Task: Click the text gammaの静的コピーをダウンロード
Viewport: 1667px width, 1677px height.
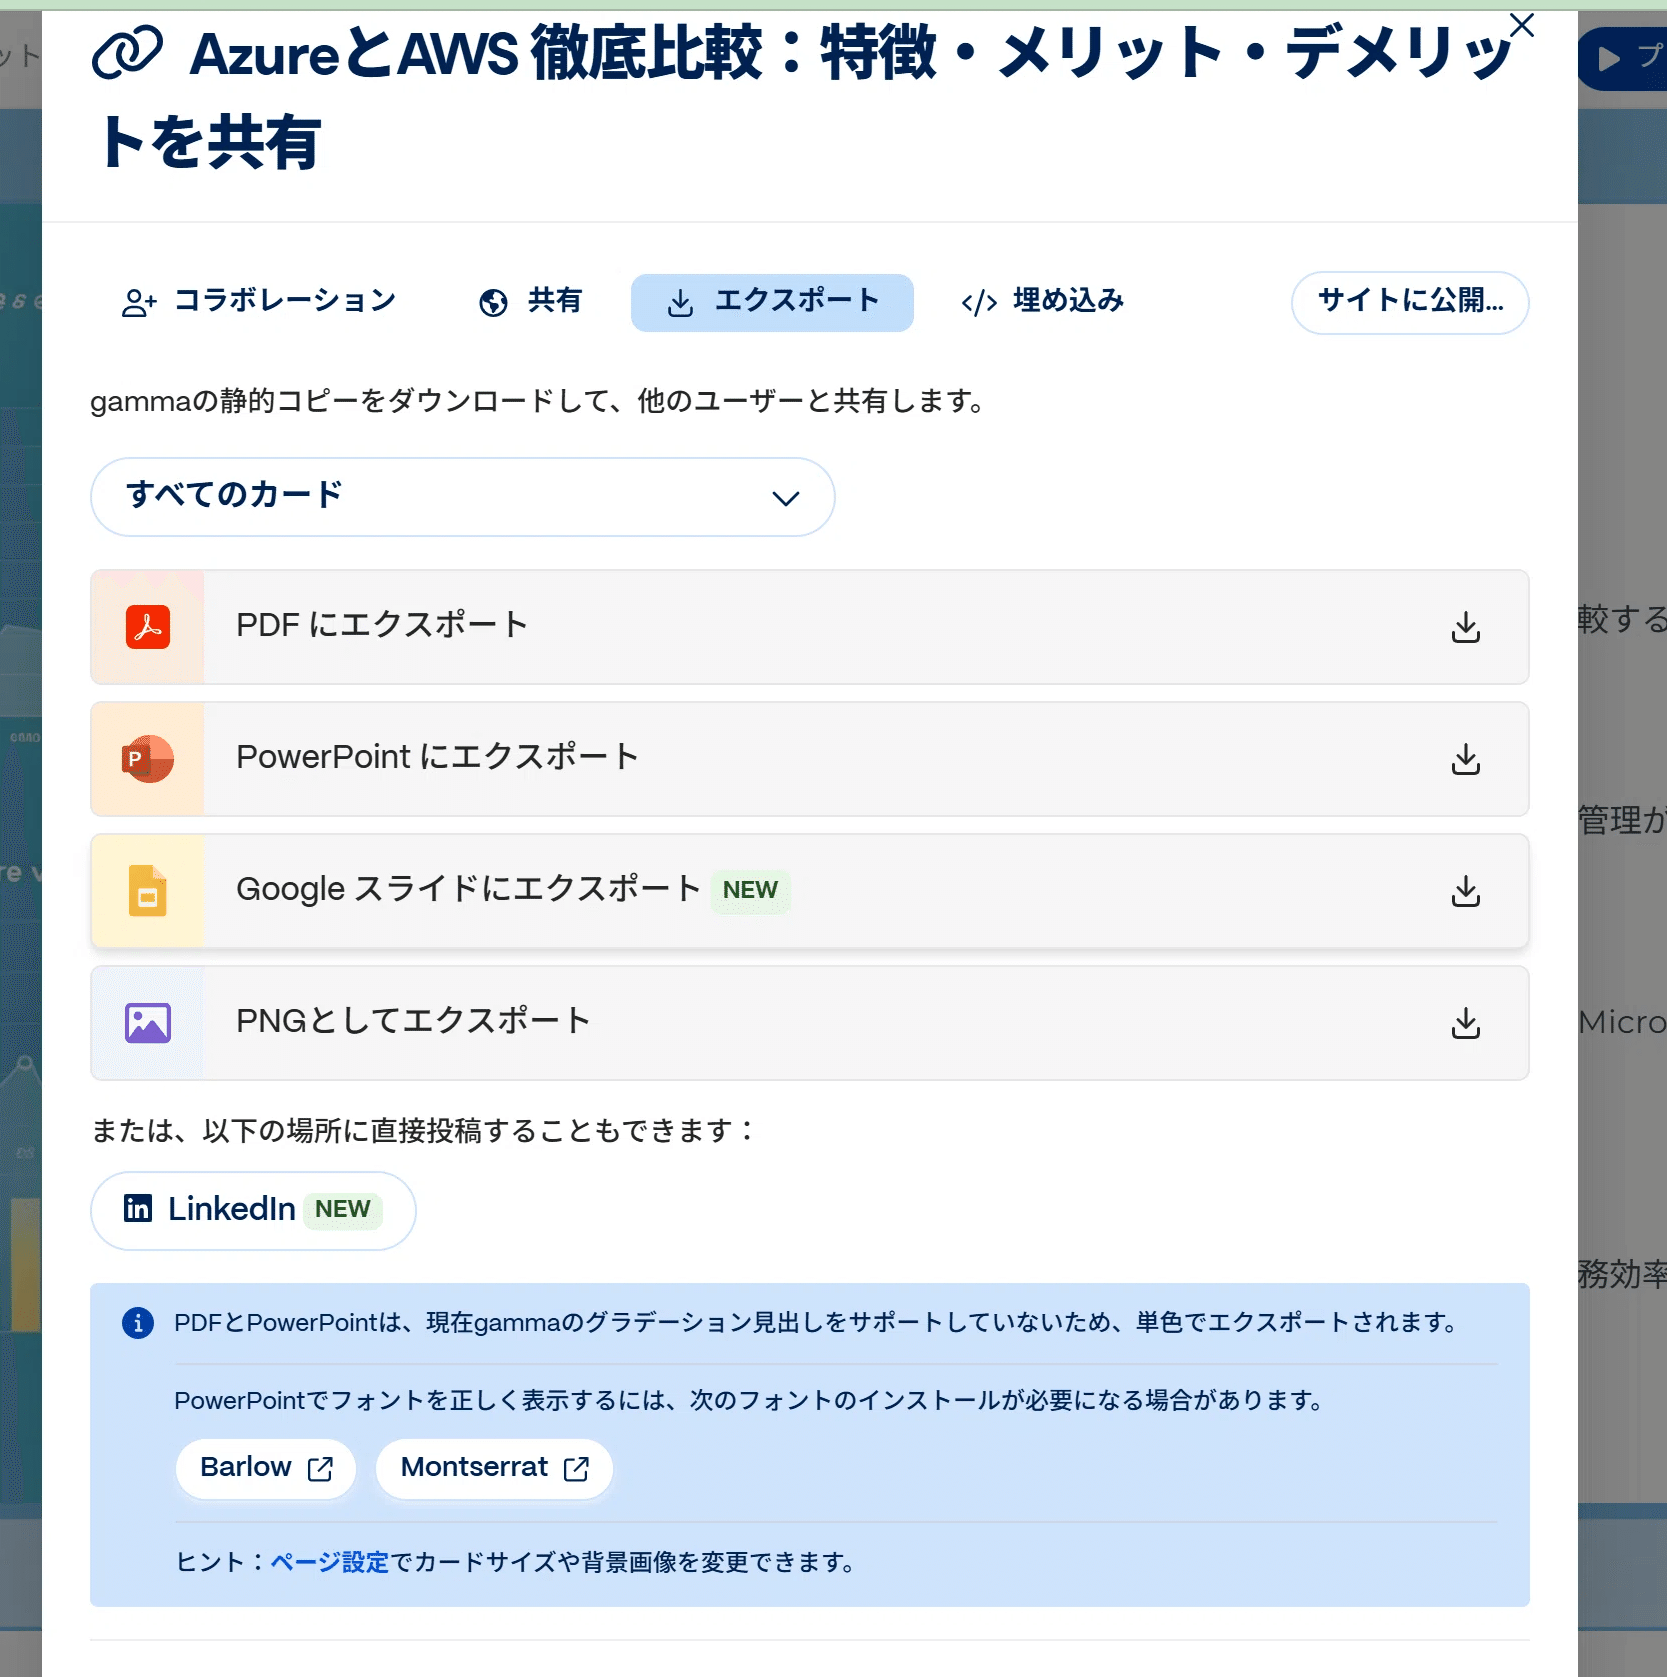Action: 539,401
